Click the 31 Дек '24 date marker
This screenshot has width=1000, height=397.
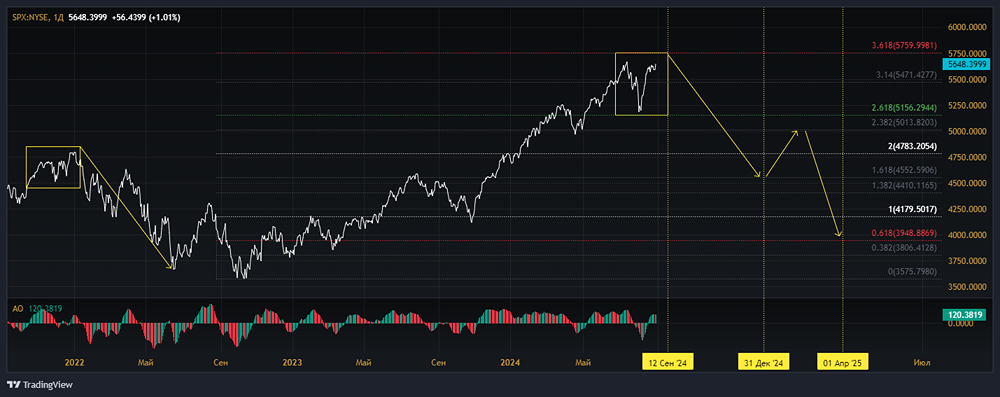click(764, 363)
